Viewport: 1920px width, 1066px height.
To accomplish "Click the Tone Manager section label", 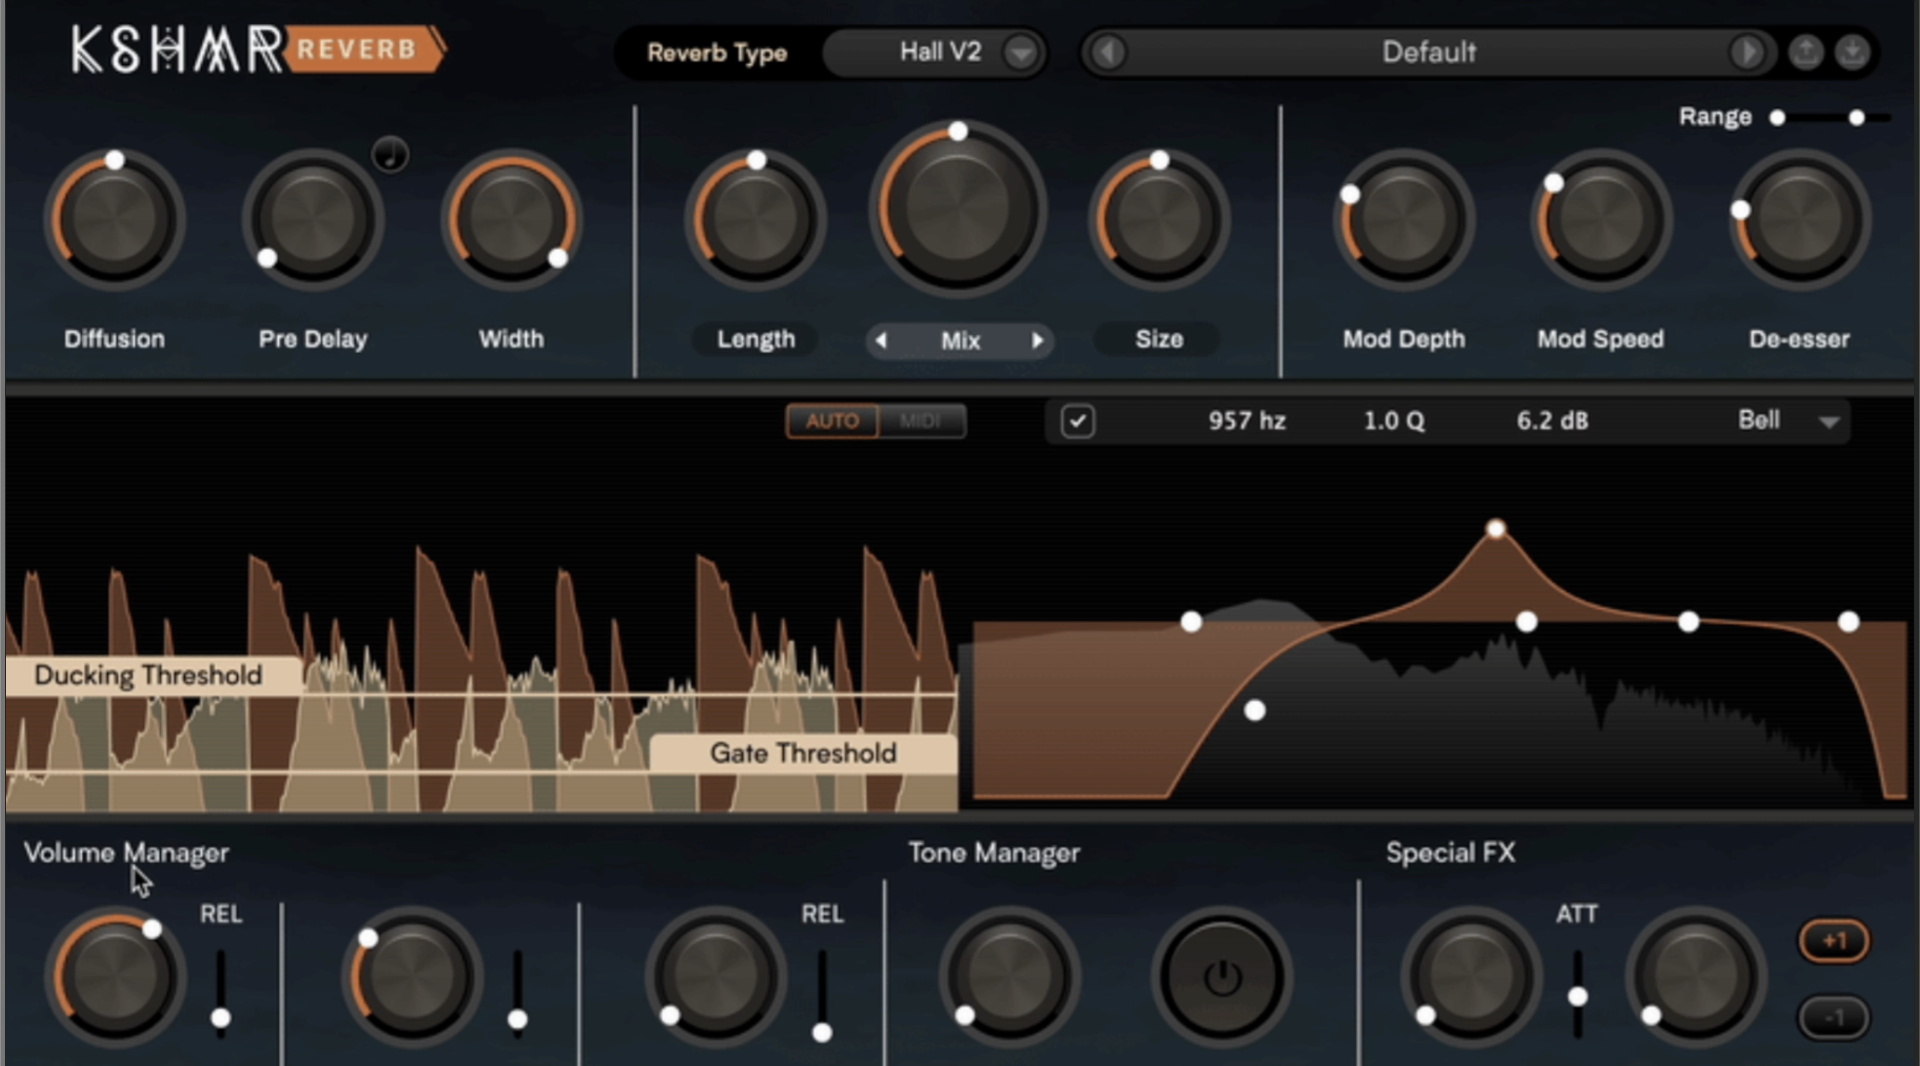I will coord(994,853).
